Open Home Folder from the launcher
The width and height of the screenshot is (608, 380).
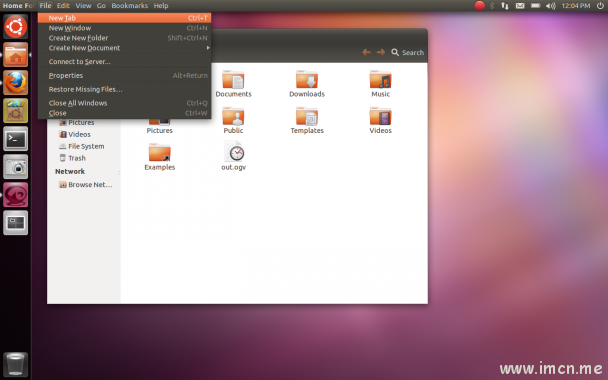(16, 55)
